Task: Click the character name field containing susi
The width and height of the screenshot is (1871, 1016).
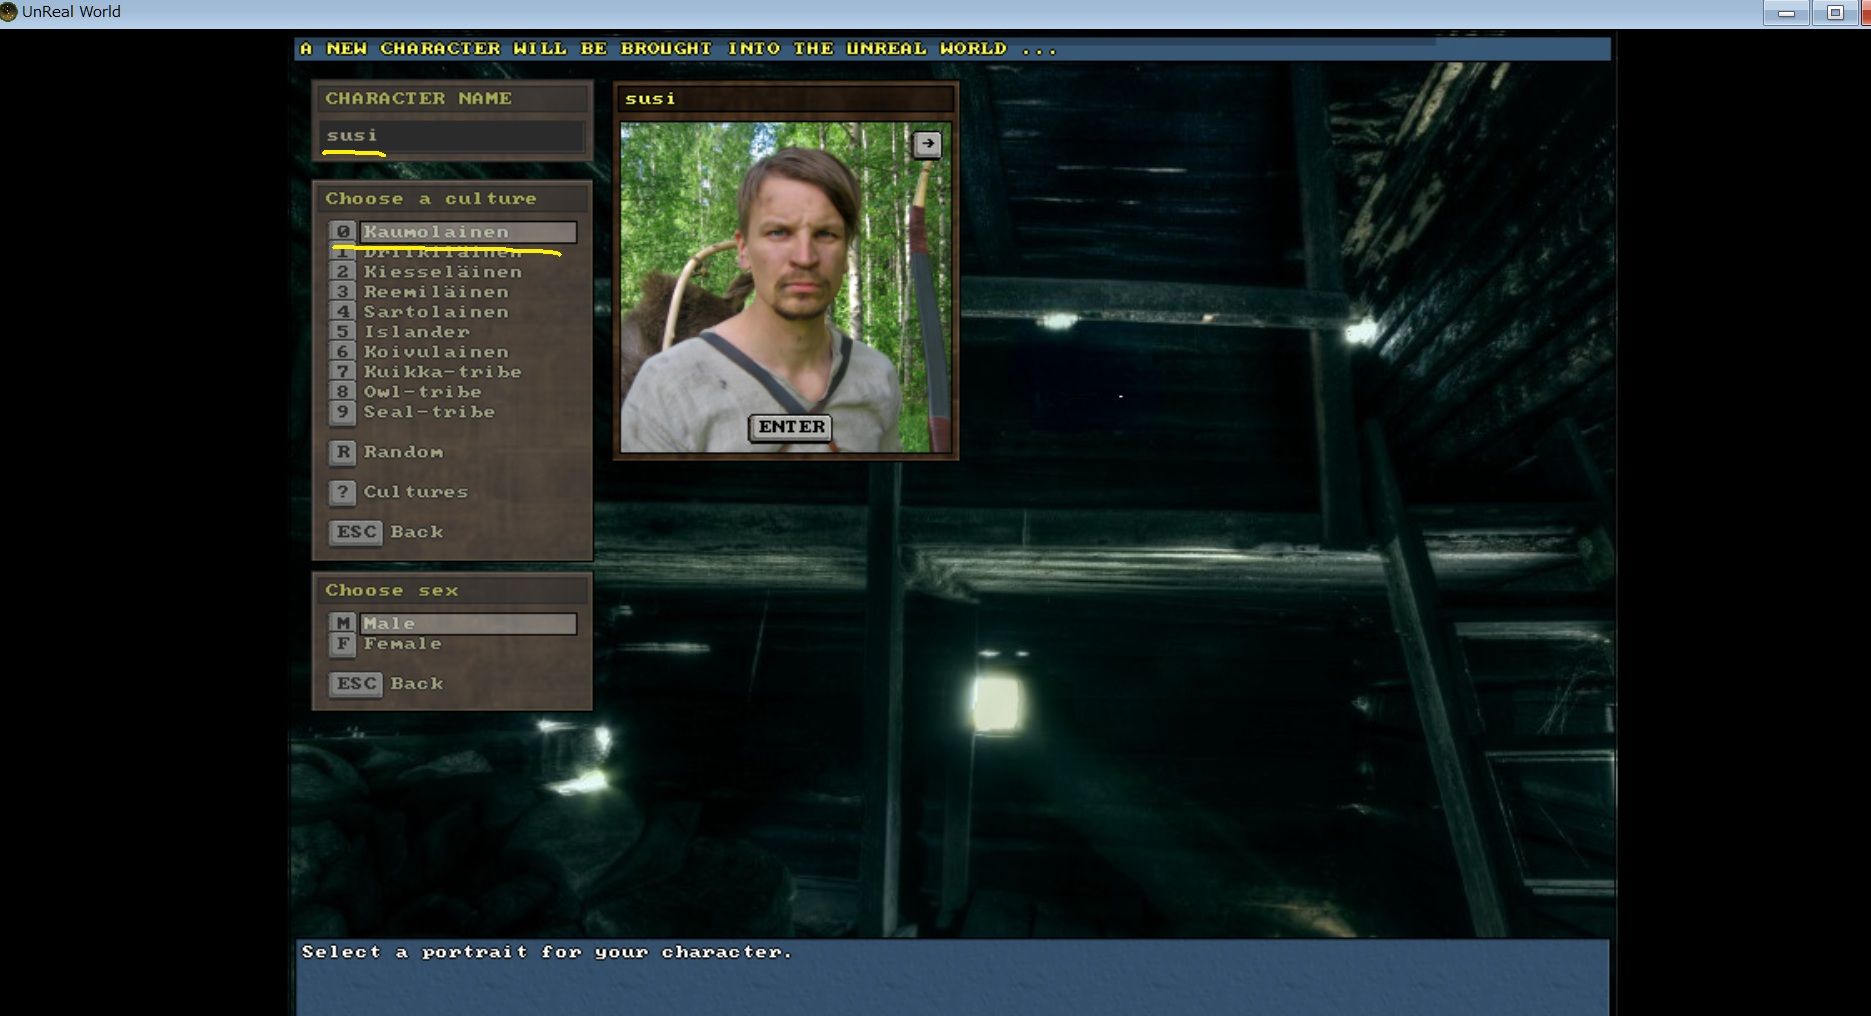Action: pyautogui.click(x=452, y=136)
